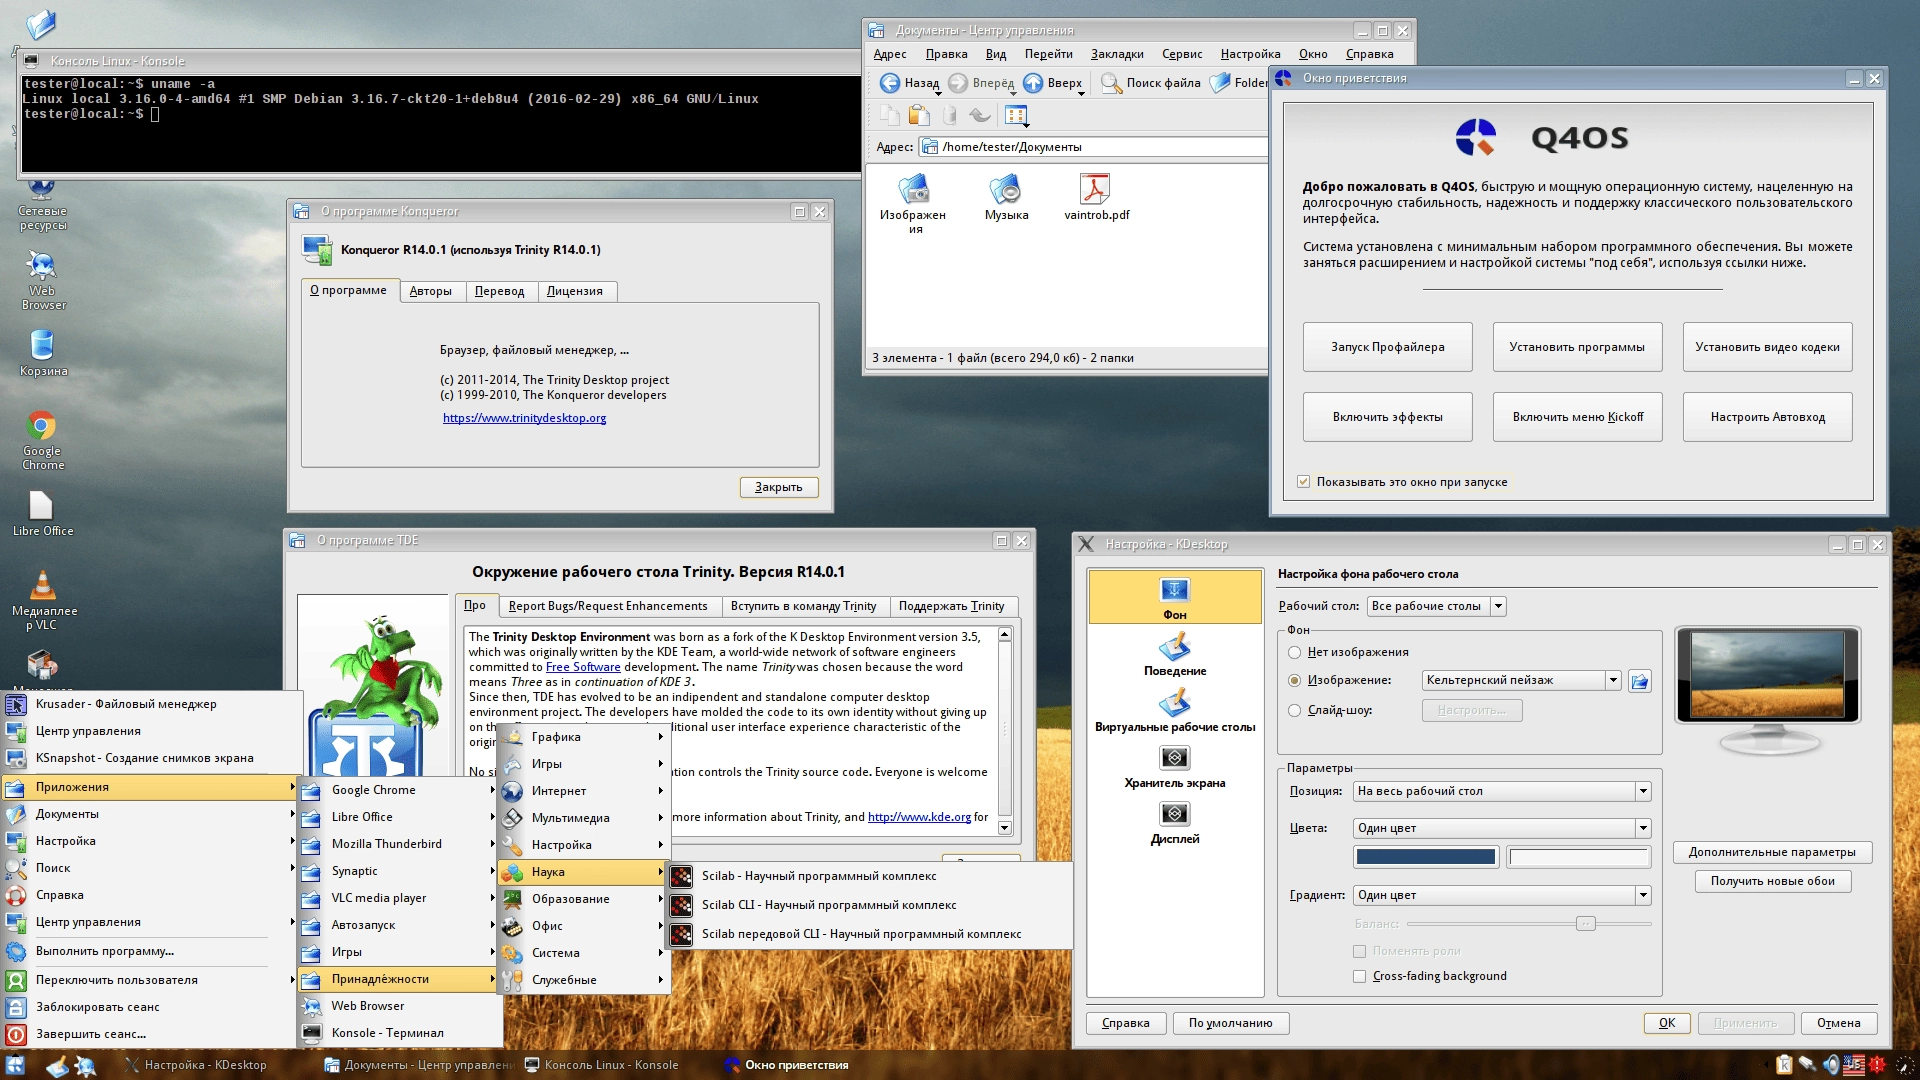Select the Поведение section in KDesktop settings
This screenshot has height=1080, width=1920.
1175,654
